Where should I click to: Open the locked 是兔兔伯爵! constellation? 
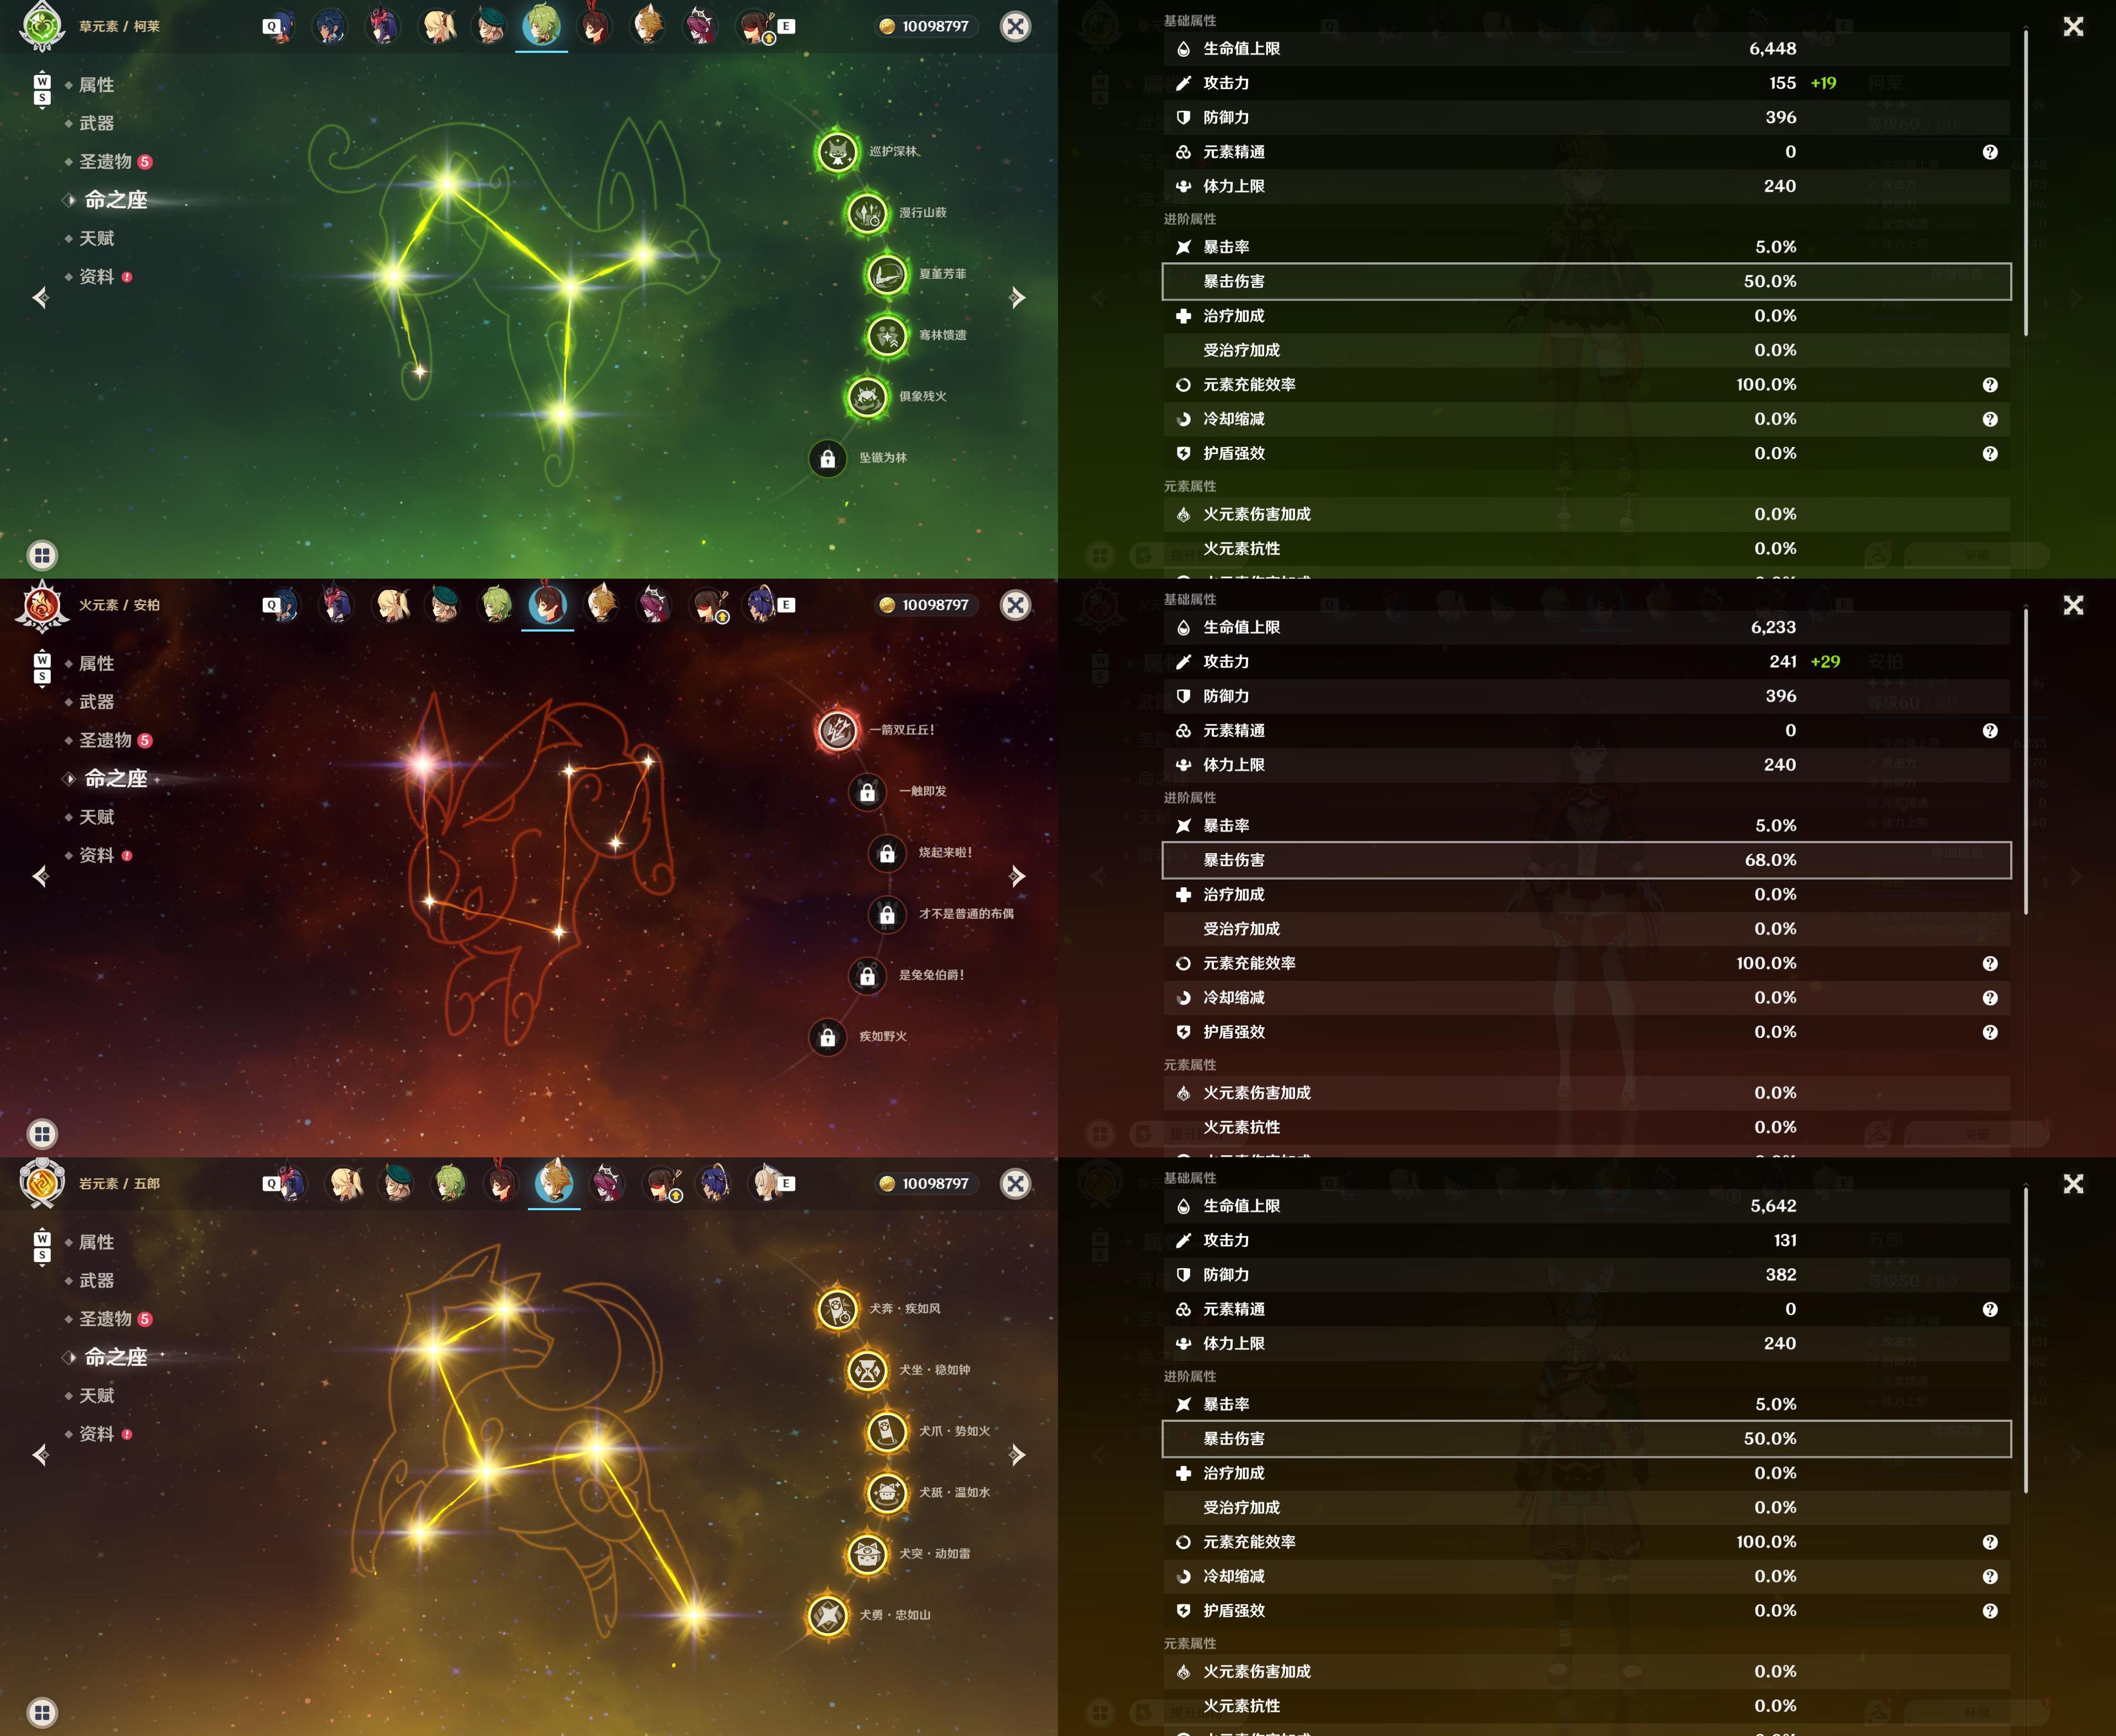pyautogui.click(x=867, y=976)
